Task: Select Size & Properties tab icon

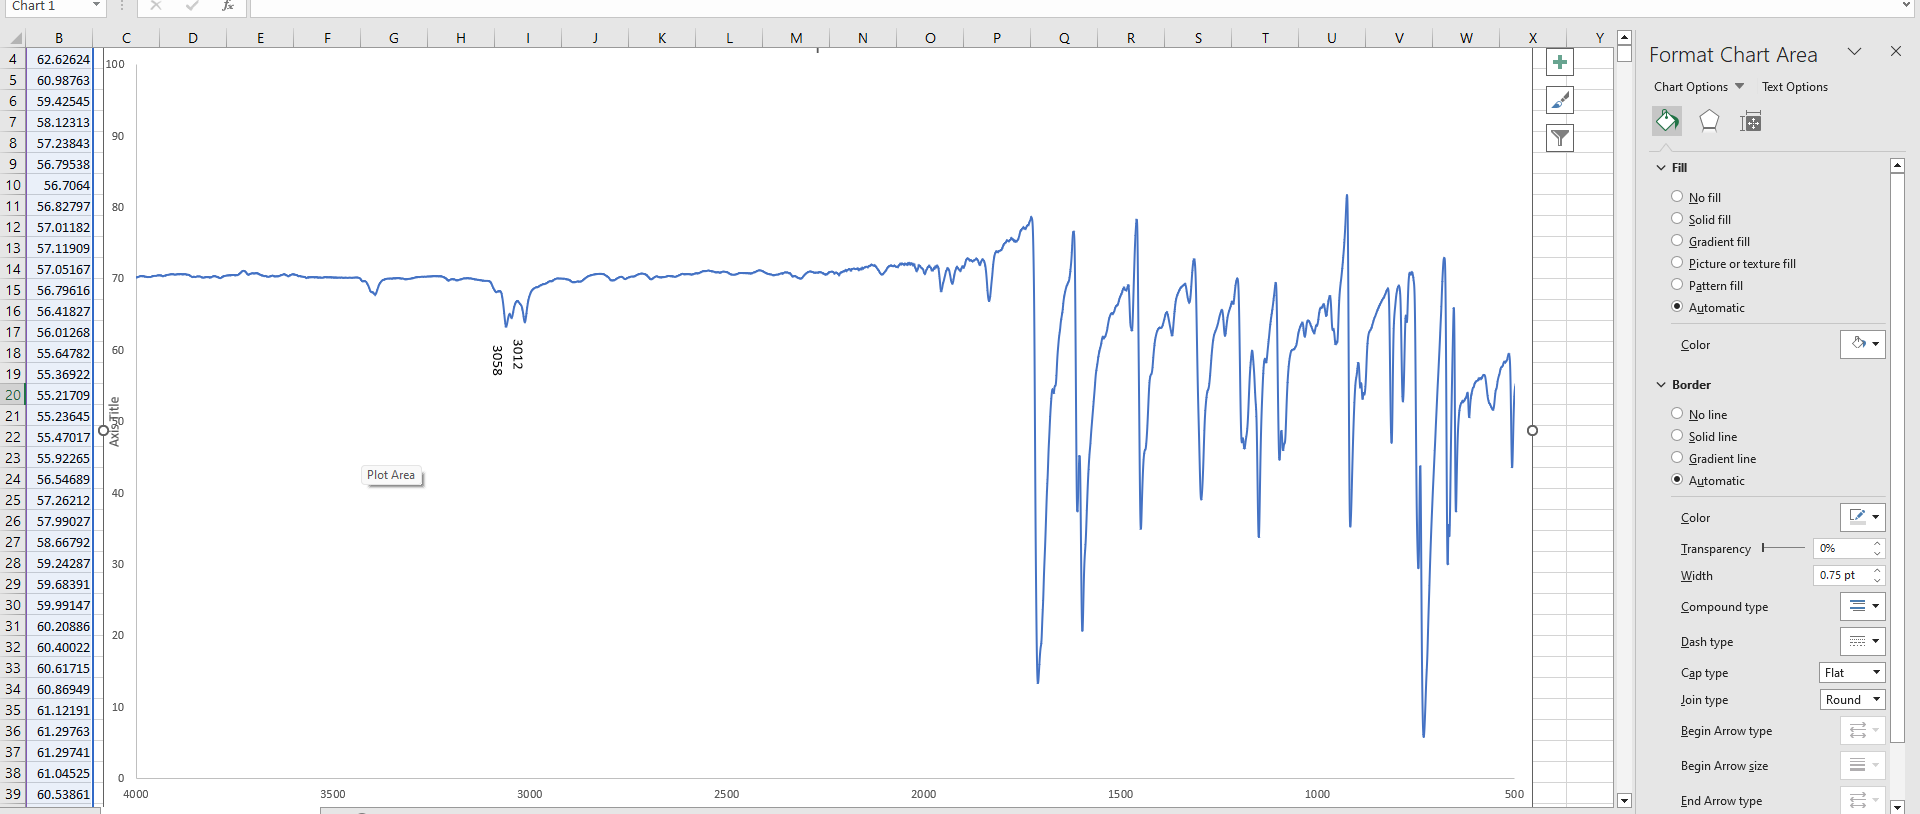Action: (1750, 122)
